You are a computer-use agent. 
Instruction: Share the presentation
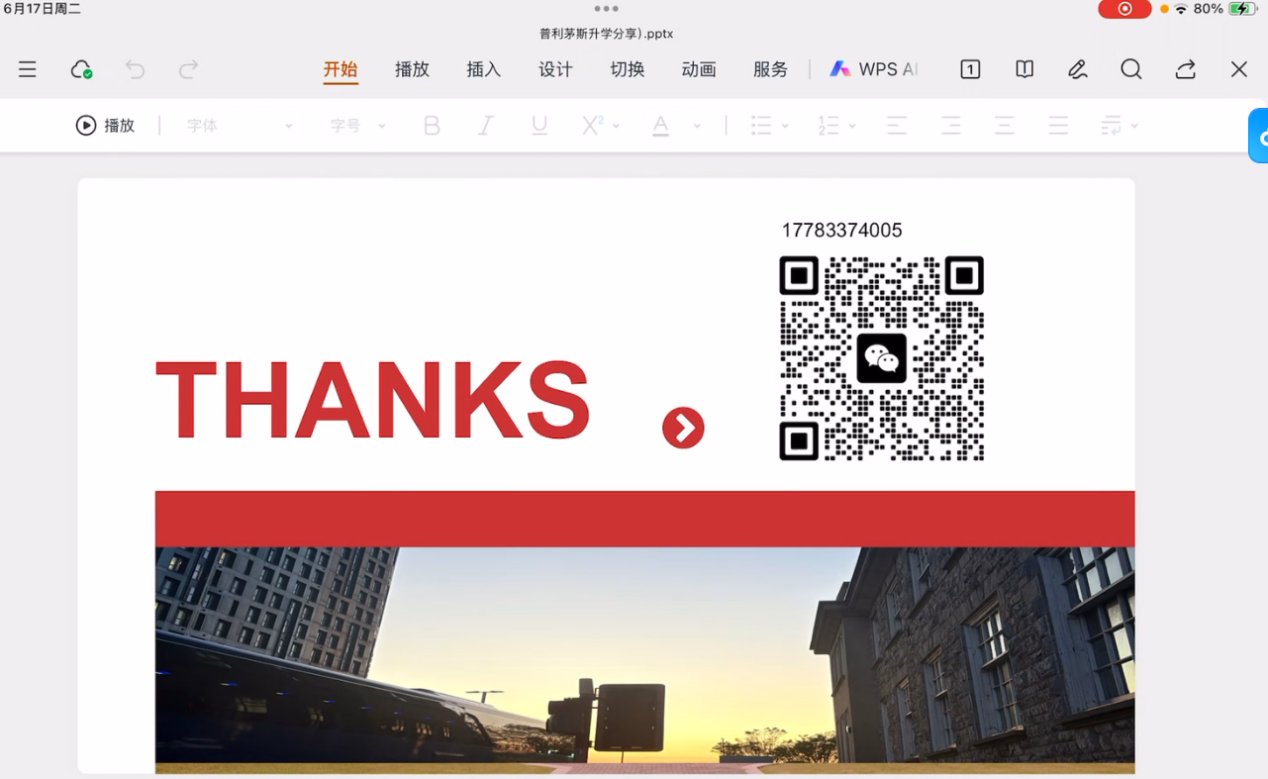(1185, 69)
